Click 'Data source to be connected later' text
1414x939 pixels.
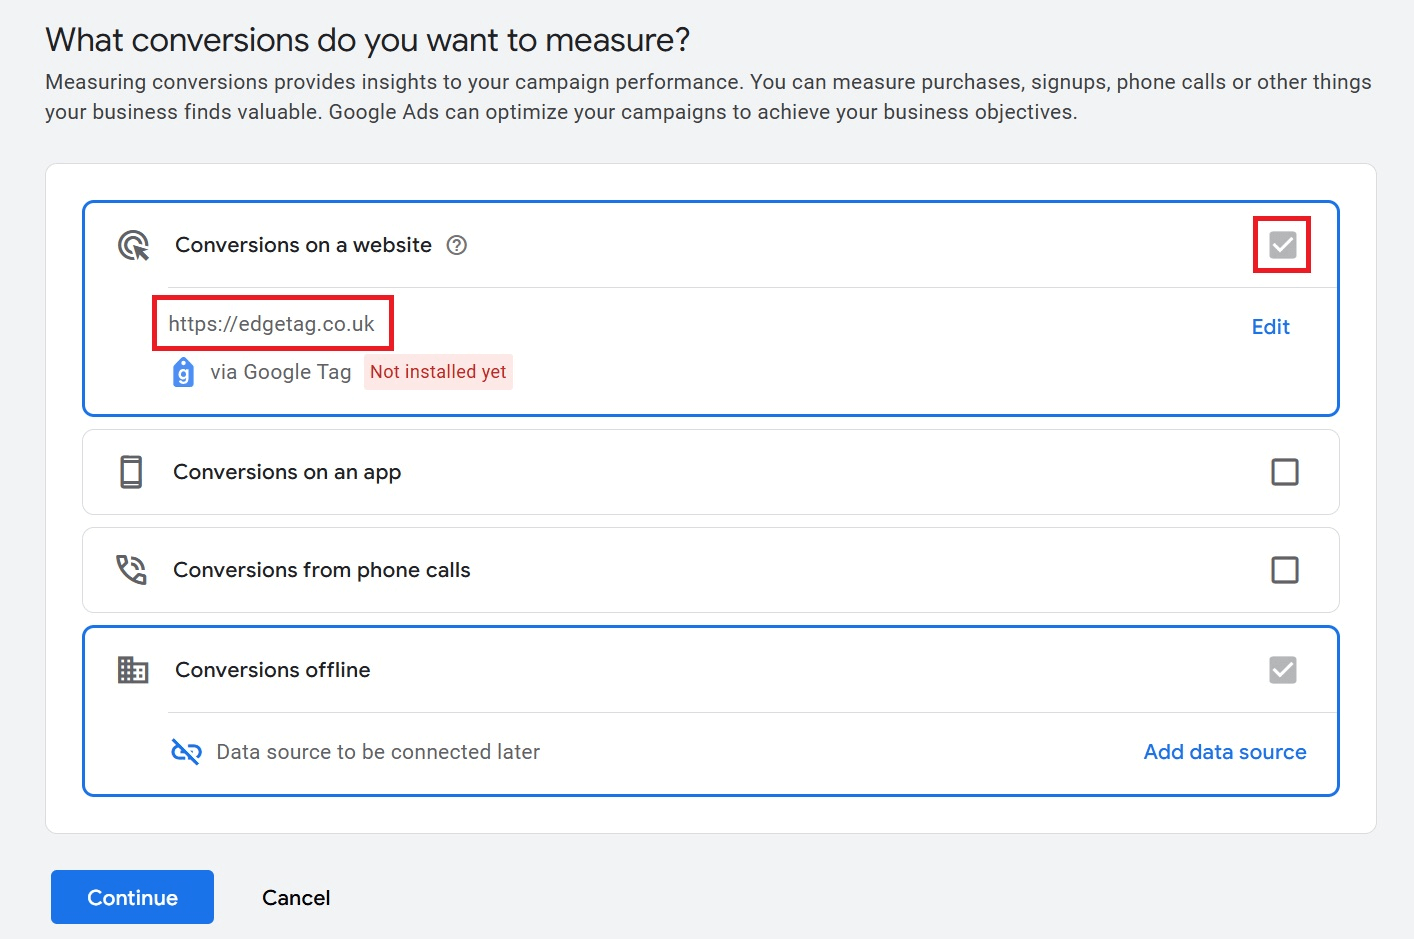[378, 752]
